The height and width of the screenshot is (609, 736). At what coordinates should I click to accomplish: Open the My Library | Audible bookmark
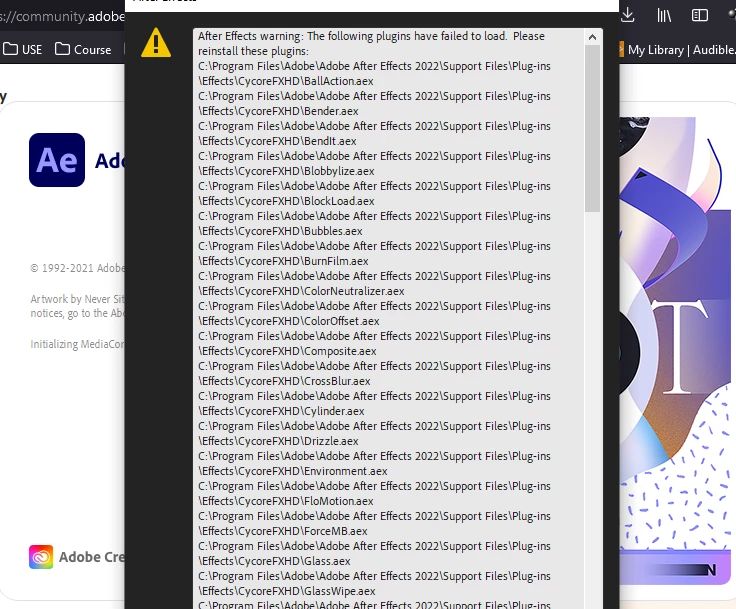pos(676,50)
